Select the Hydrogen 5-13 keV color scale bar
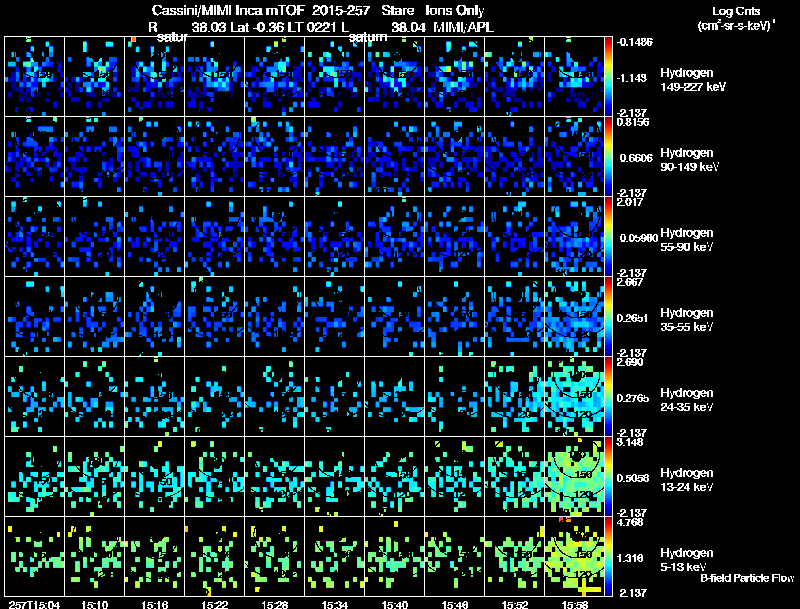800x609 pixels. (611, 556)
